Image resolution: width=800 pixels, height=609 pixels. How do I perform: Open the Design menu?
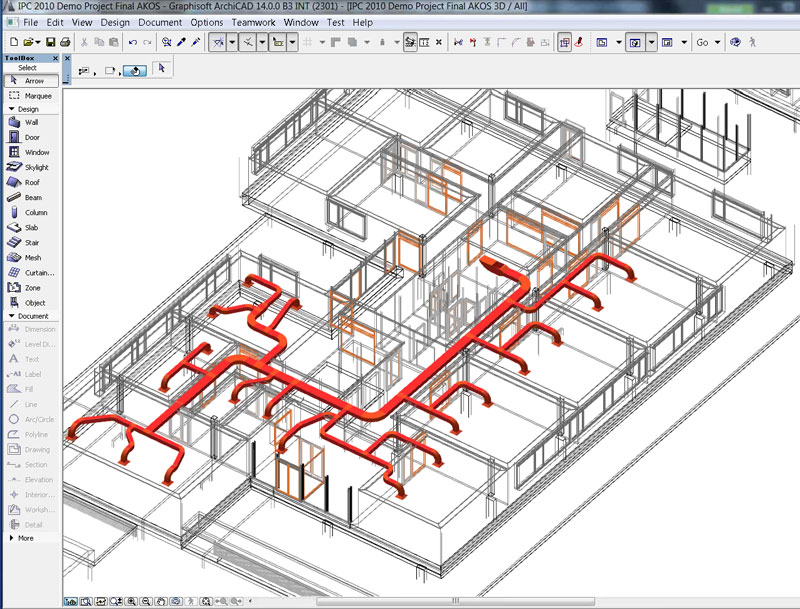[115, 22]
